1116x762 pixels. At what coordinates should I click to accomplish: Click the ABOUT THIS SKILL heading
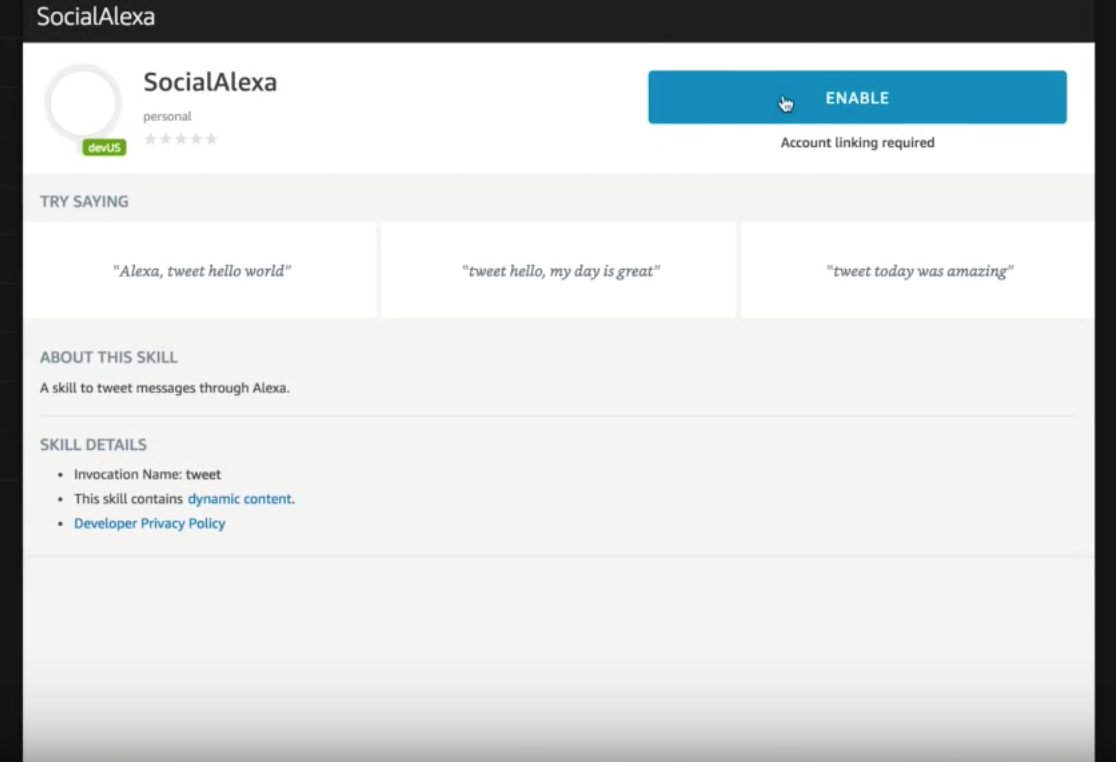click(x=109, y=357)
